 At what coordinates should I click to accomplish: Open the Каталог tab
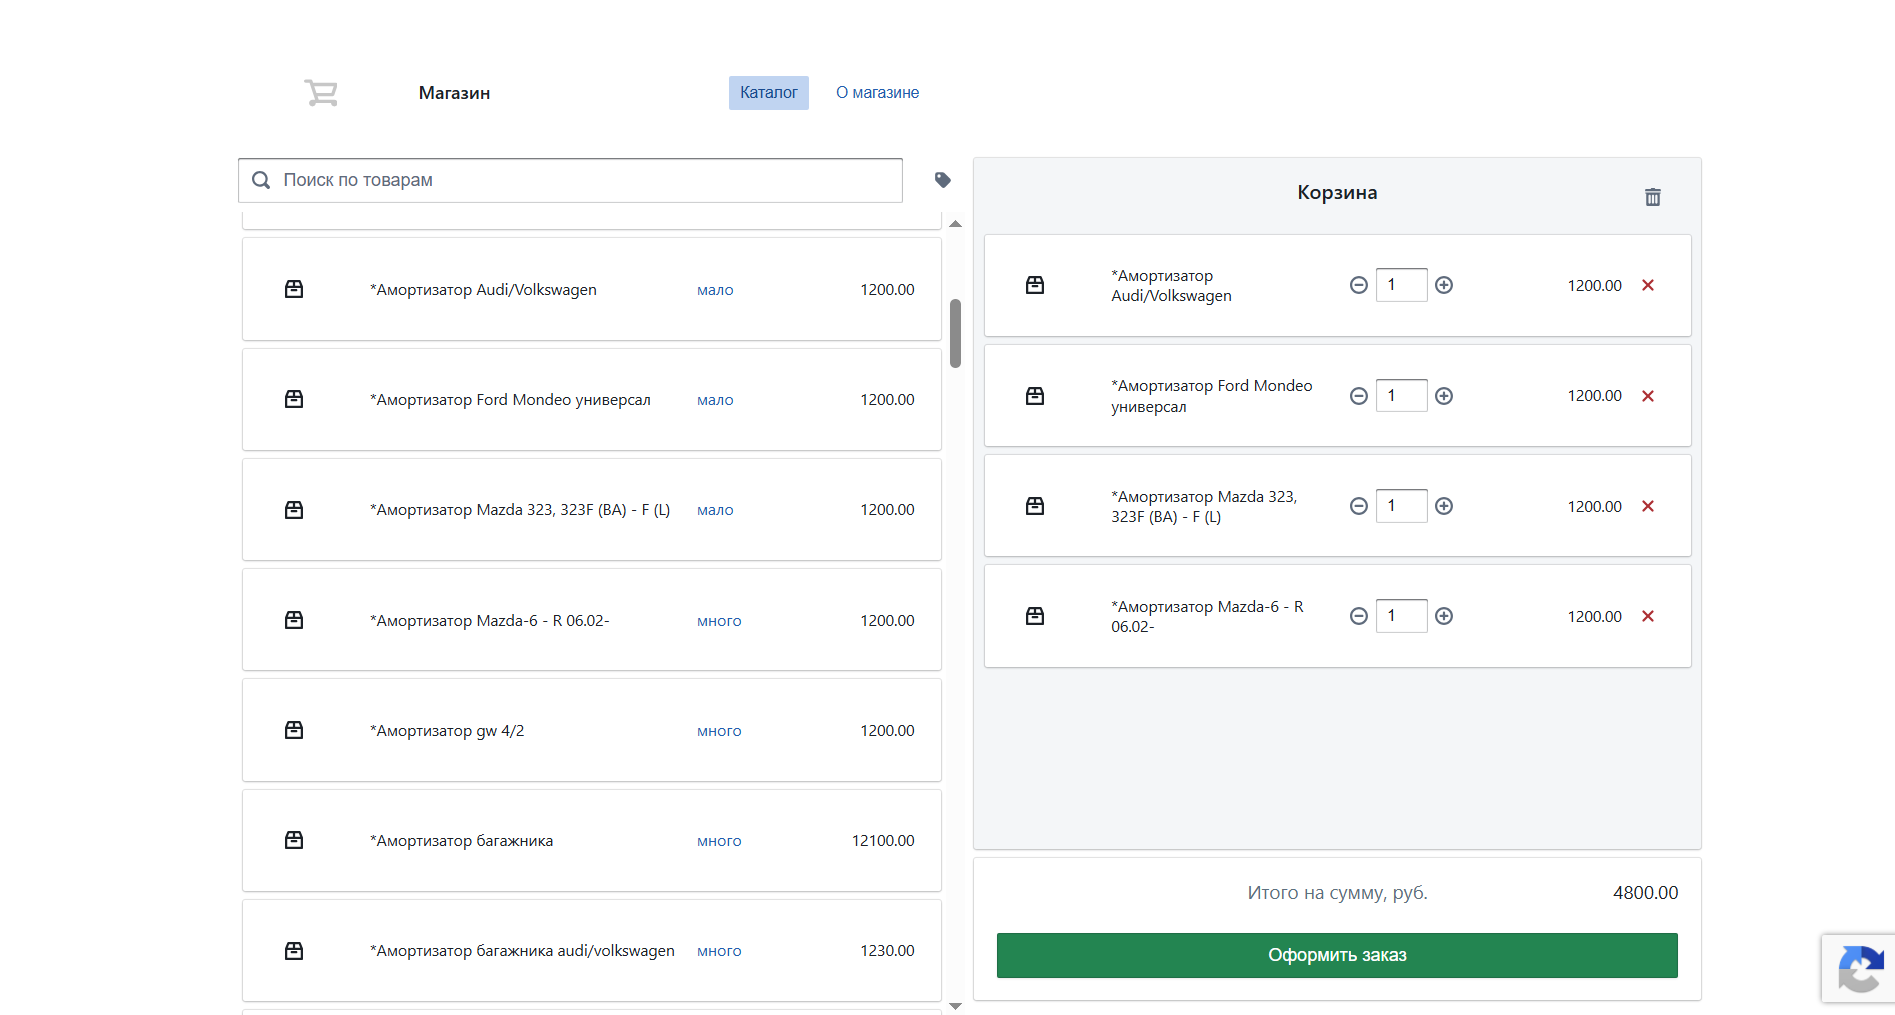click(x=769, y=93)
